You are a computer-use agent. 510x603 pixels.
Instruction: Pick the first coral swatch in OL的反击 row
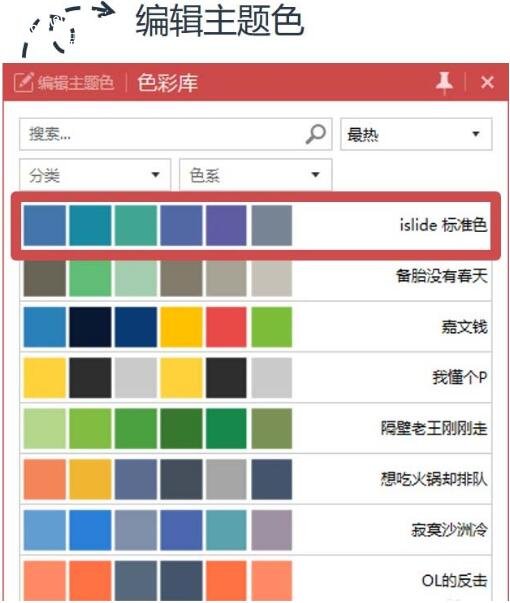pyautogui.click(x=45, y=581)
